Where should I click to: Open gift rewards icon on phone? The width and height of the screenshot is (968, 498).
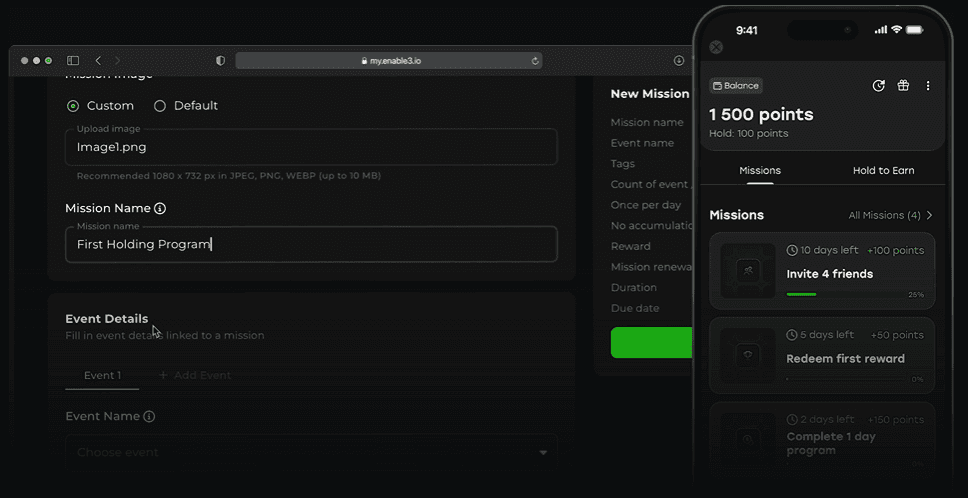(903, 86)
